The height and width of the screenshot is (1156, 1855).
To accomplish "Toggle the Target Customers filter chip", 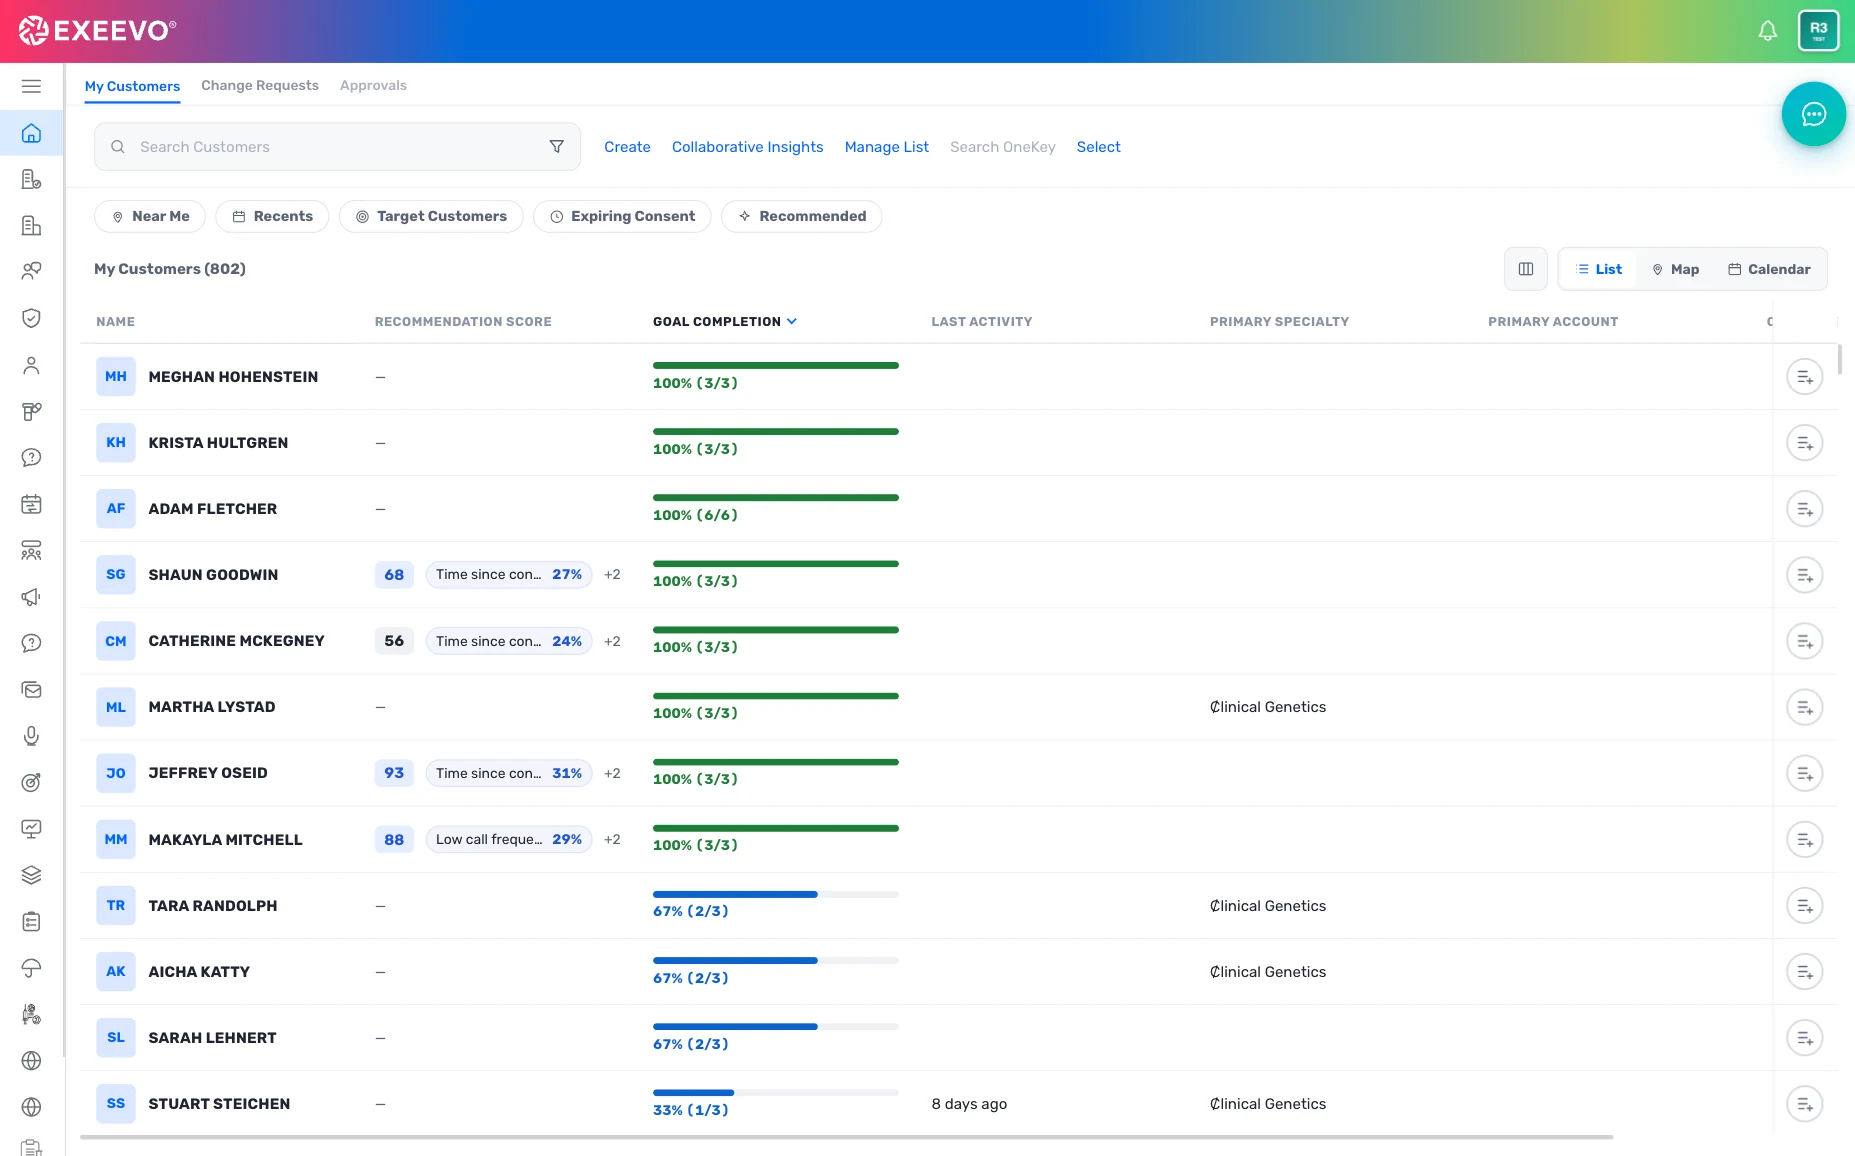I will [431, 216].
